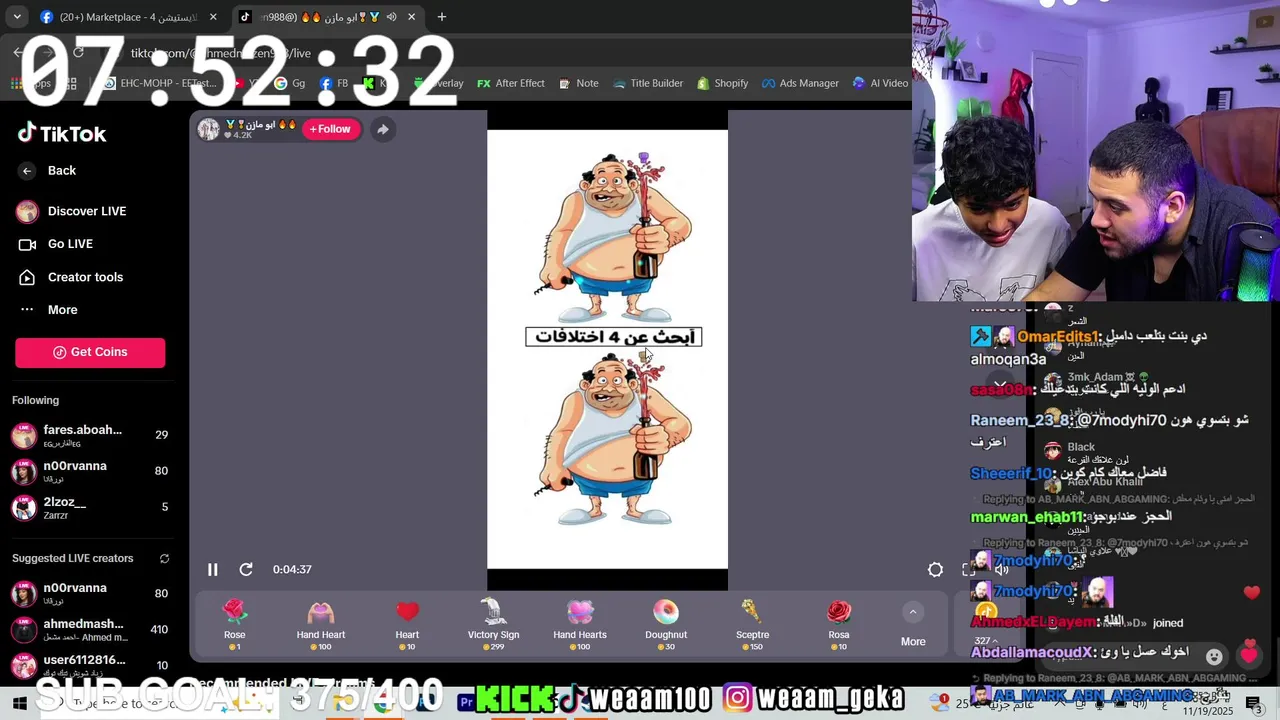The image size is (1280, 720).
Task: Switch to the Facebook Marketplace tab
Action: pos(127,17)
